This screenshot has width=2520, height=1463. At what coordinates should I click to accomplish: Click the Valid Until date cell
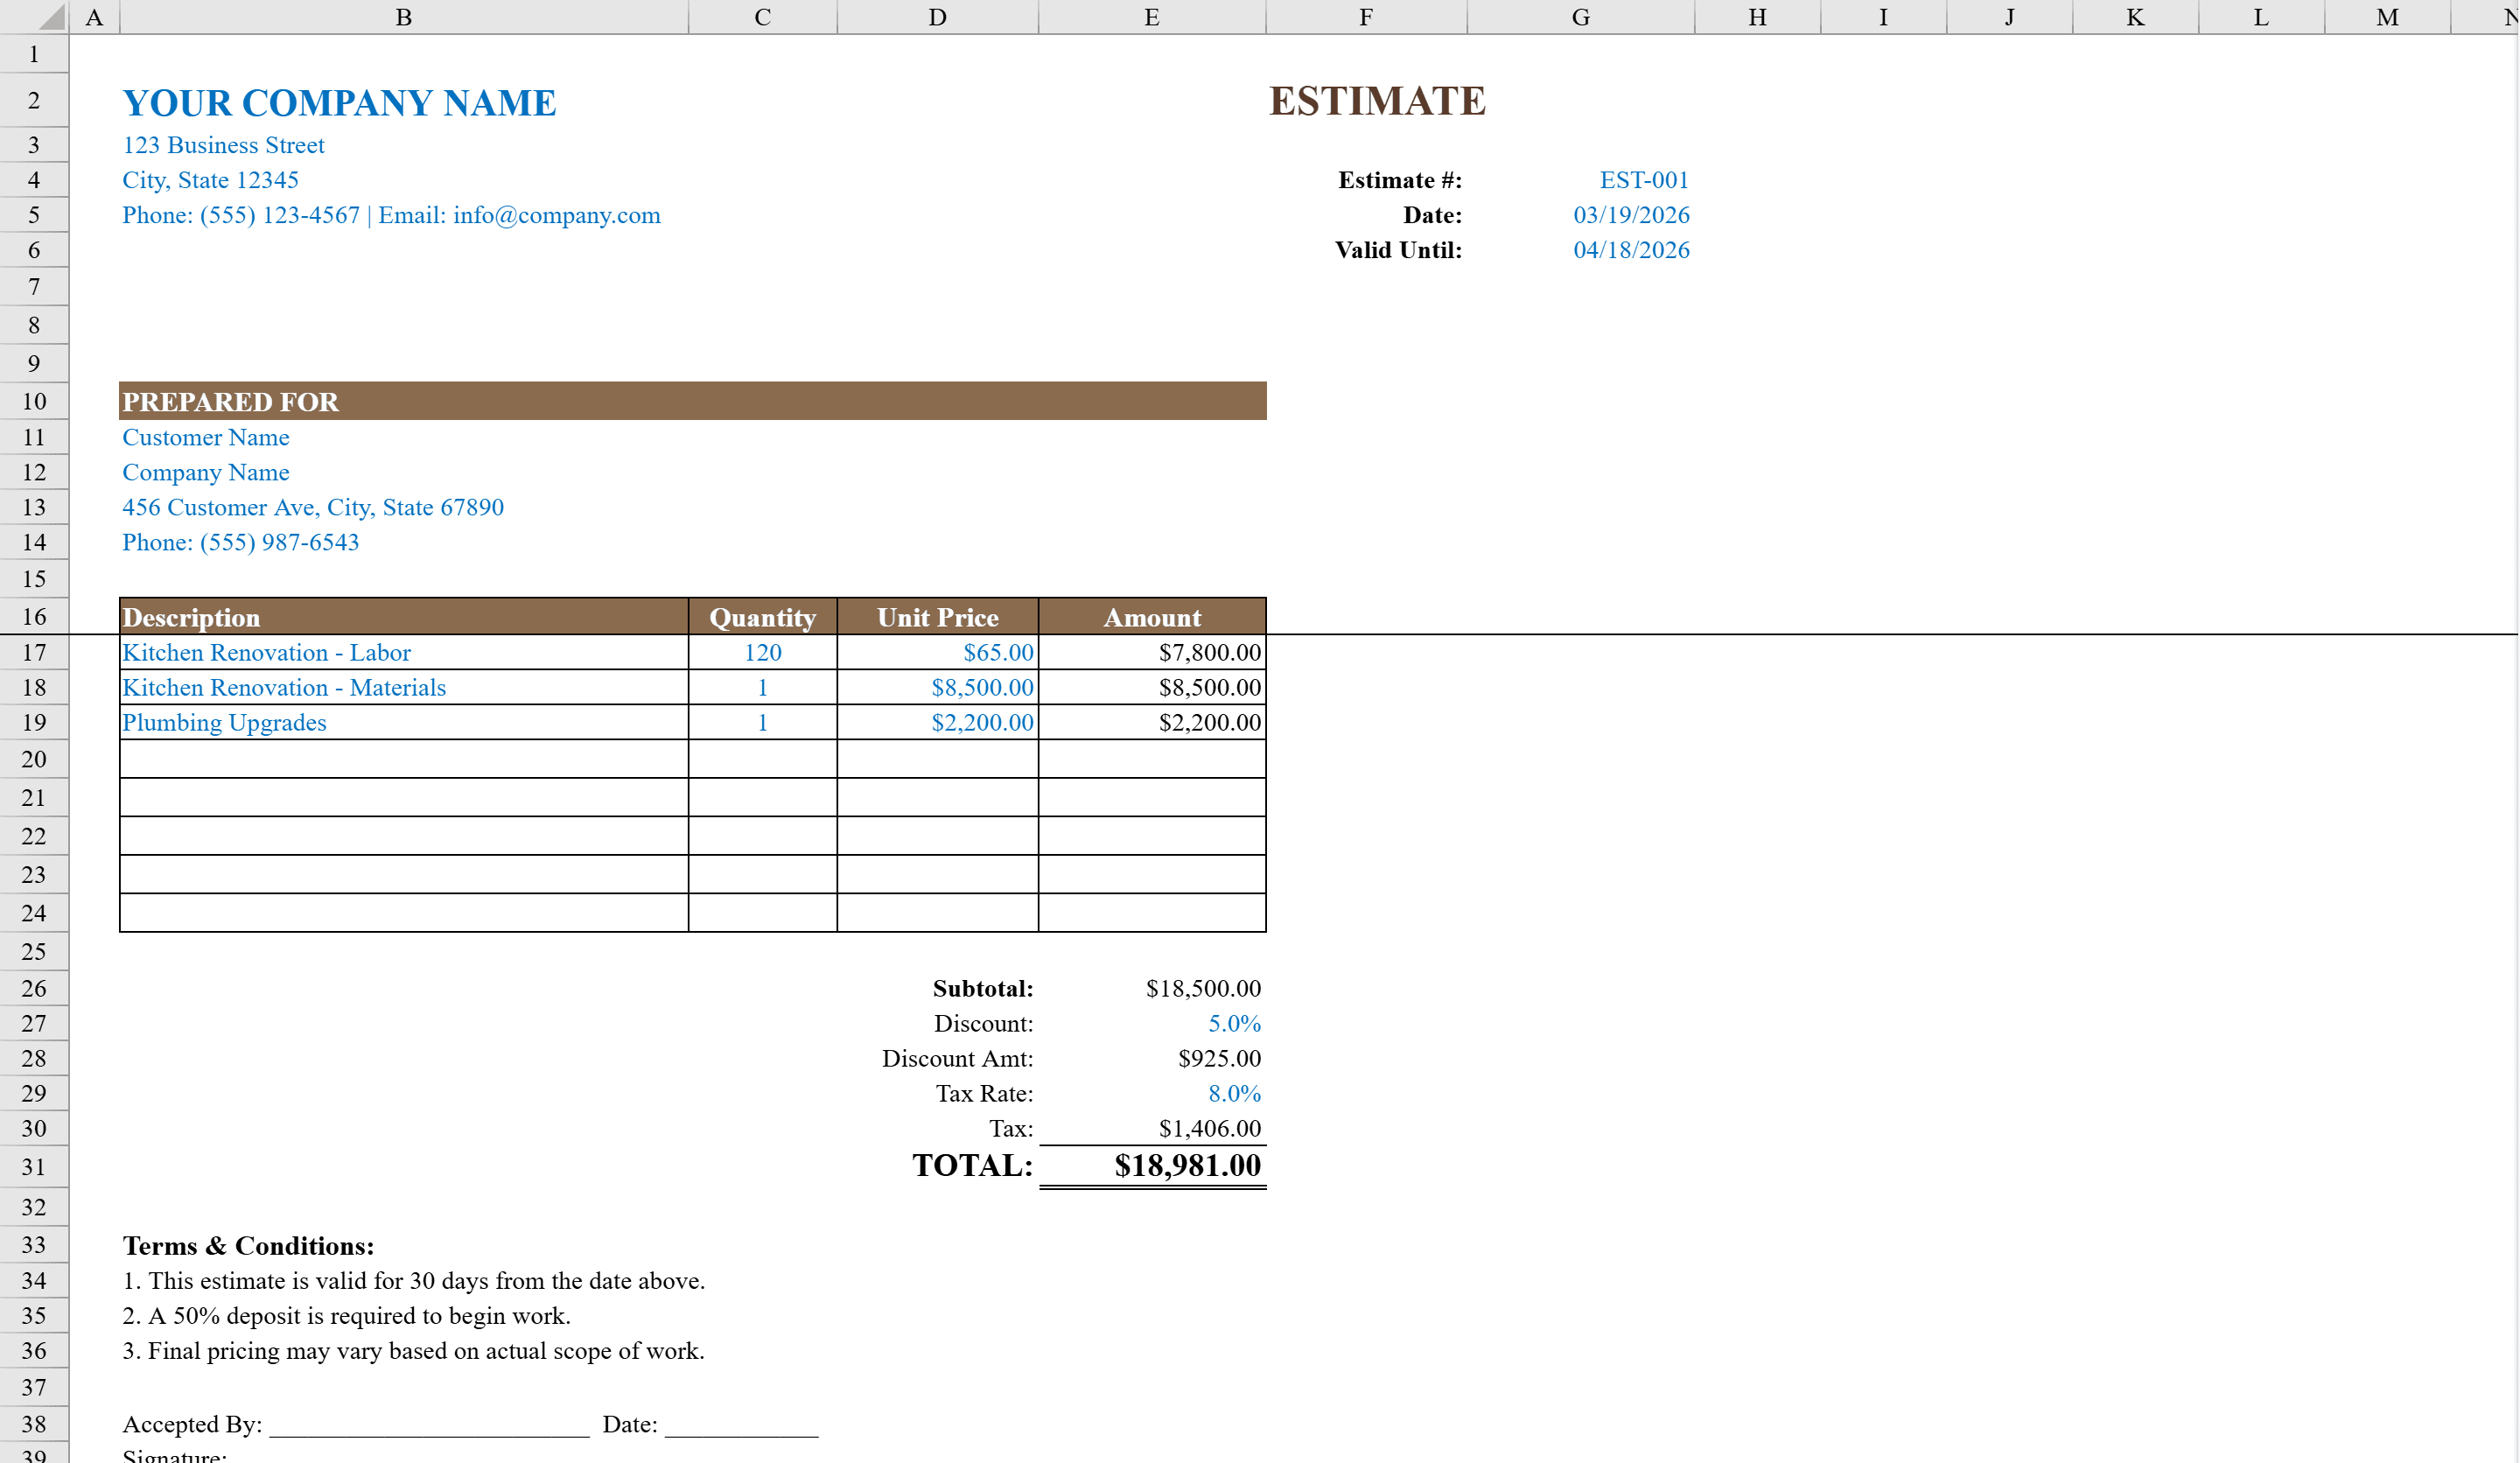(x=1630, y=250)
